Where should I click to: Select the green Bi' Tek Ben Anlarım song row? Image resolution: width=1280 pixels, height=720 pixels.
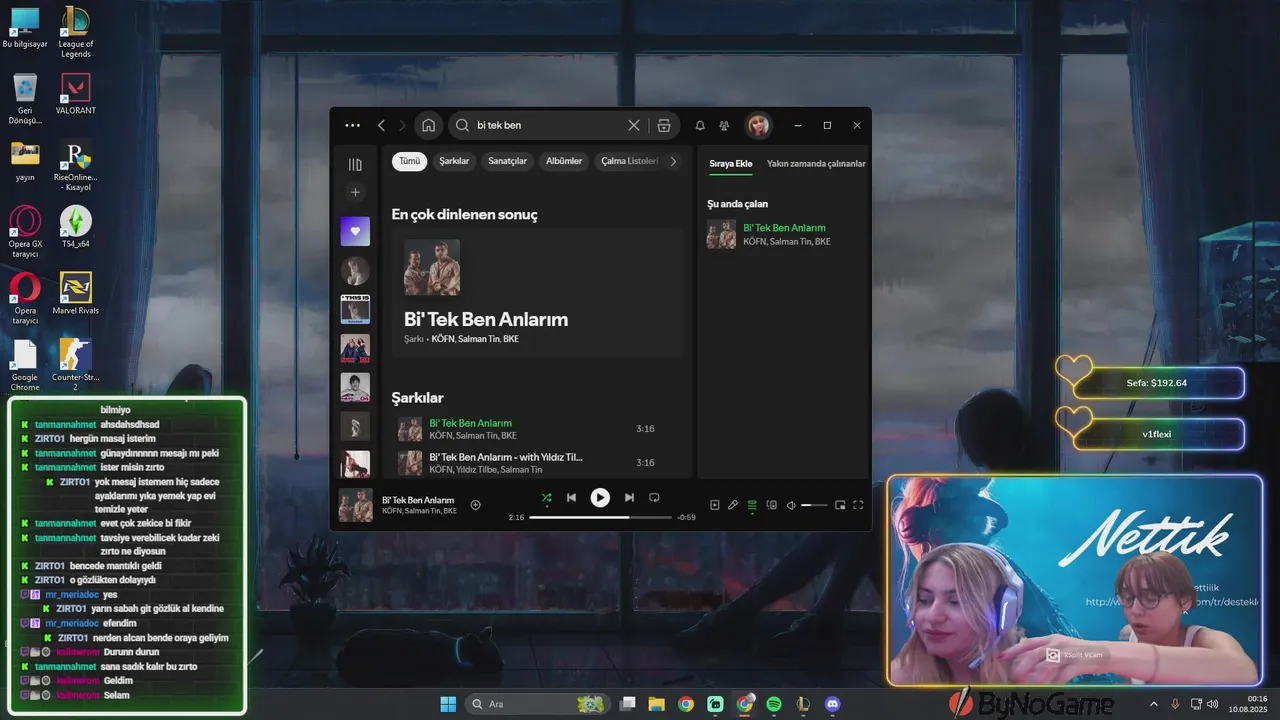537,429
